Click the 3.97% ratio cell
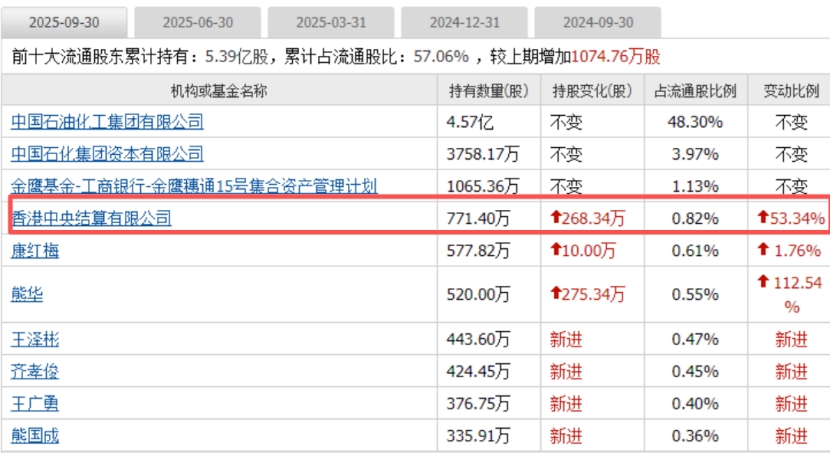Image resolution: width=831 pixels, height=453 pixels. pos(695,154)
